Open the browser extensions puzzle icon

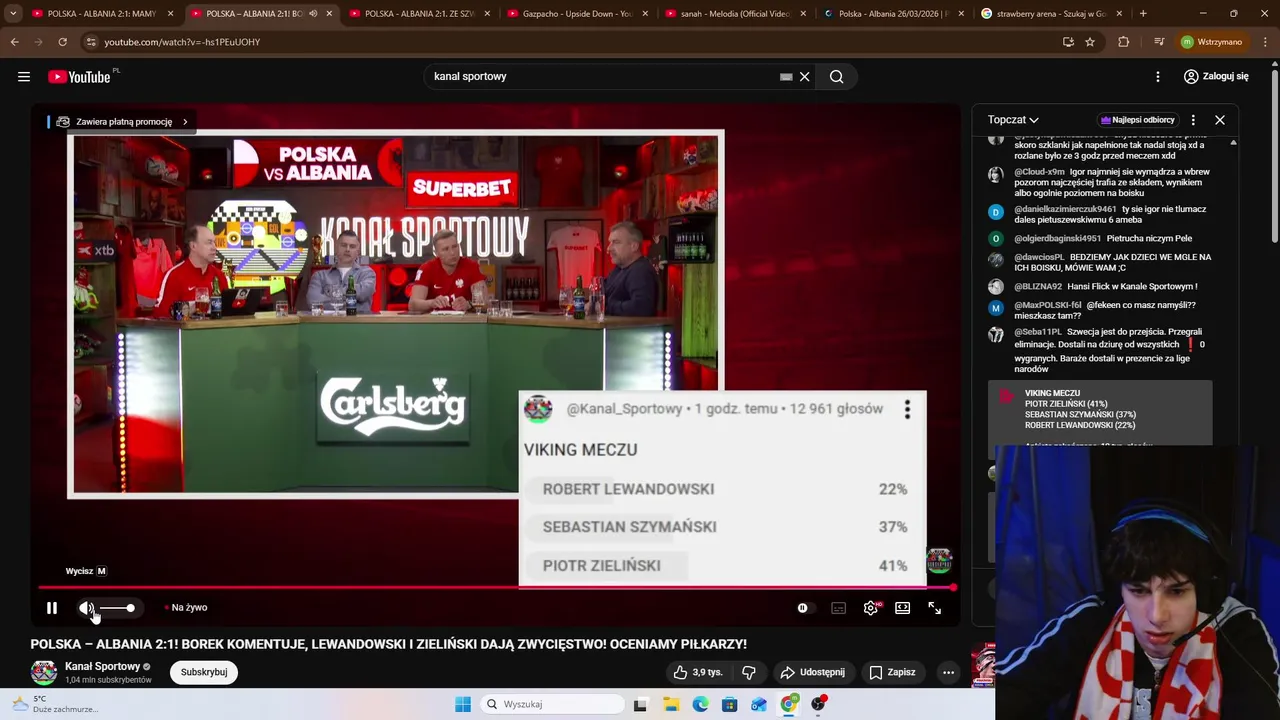tap(1124, 42)
